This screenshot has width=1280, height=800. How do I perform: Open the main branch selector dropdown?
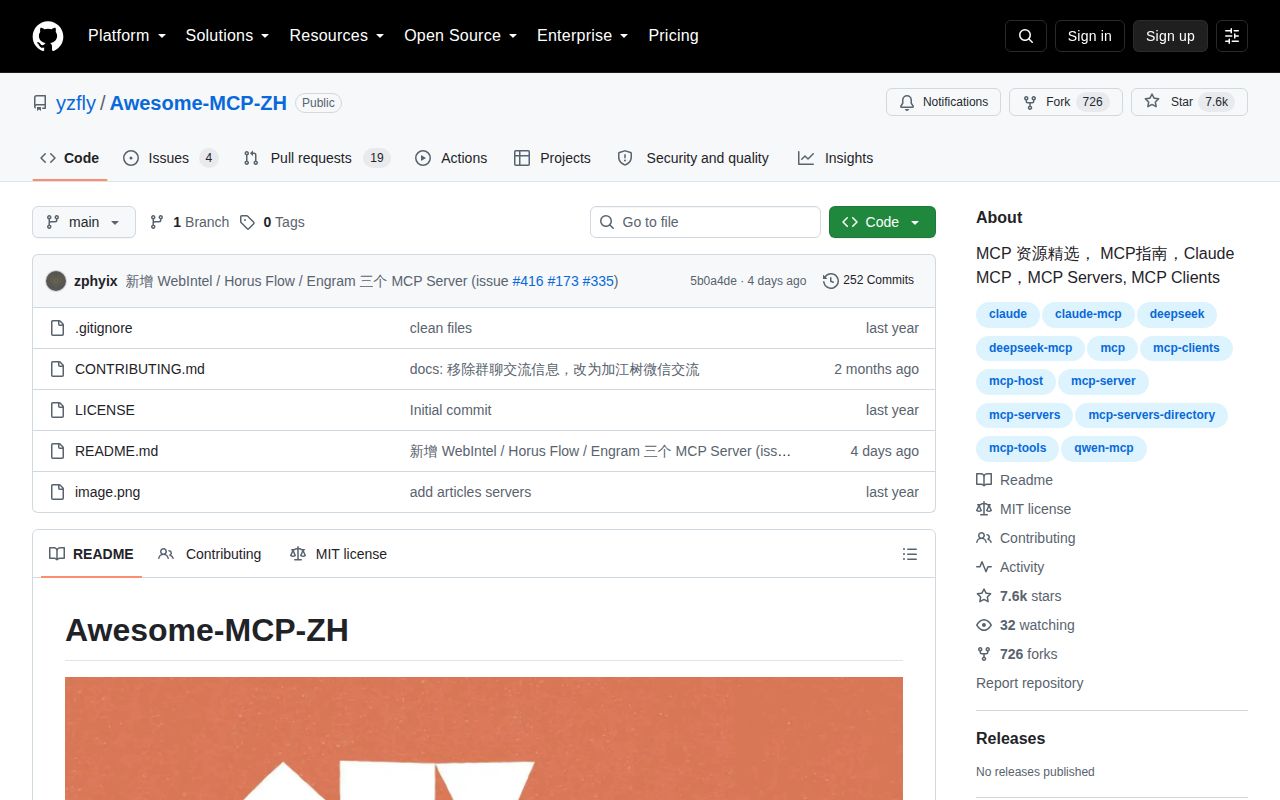coord(84,222)
